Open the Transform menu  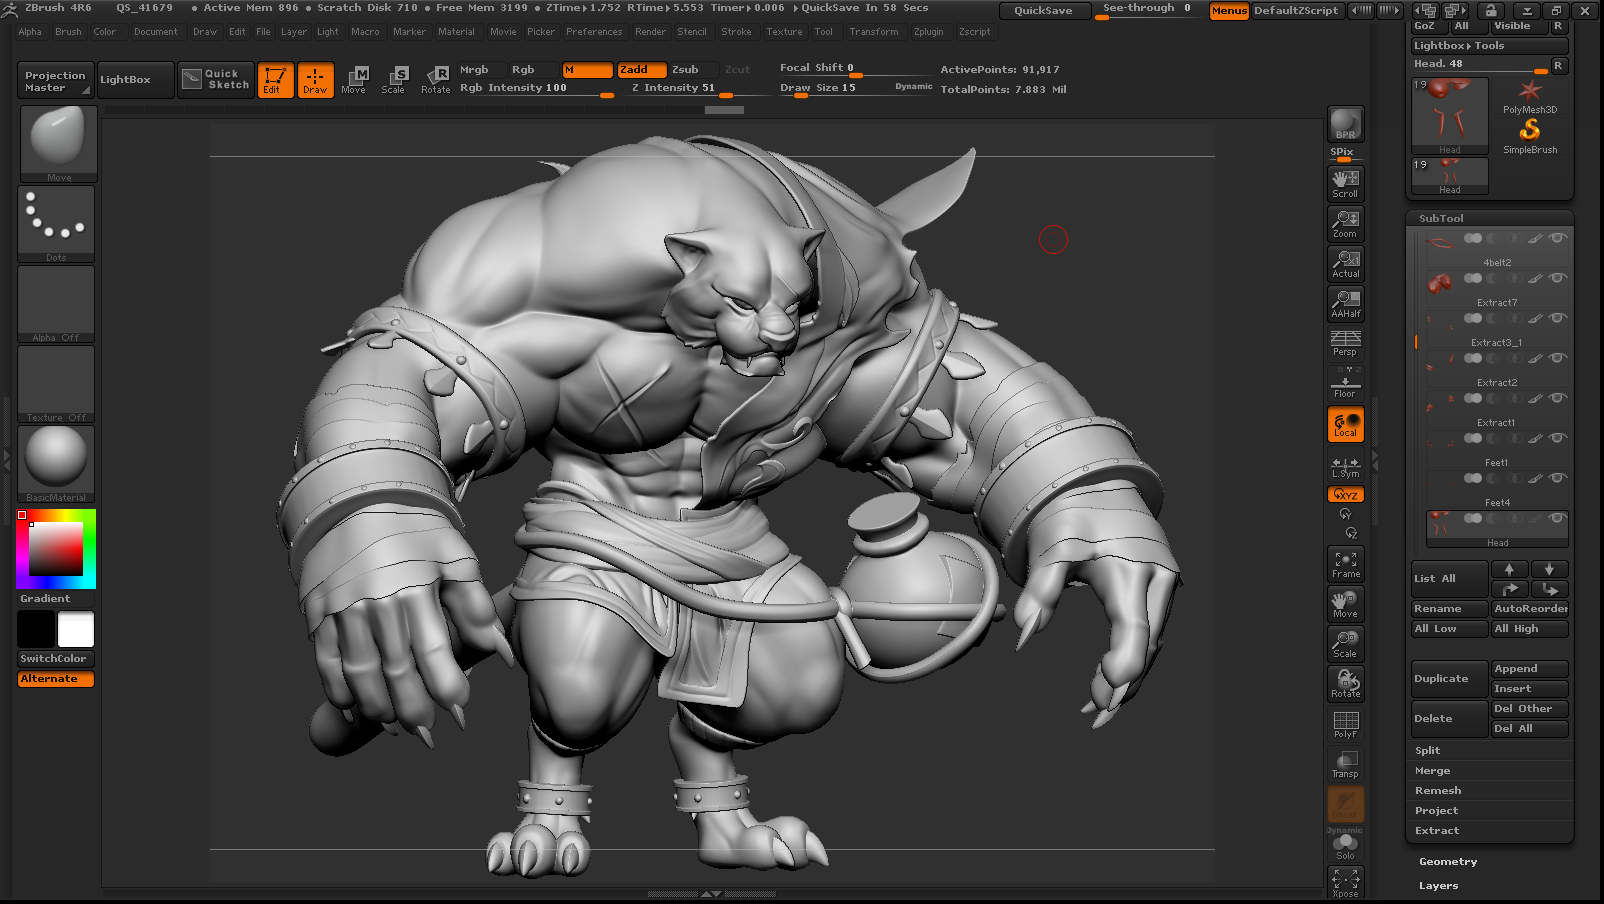tap(874, 32)
